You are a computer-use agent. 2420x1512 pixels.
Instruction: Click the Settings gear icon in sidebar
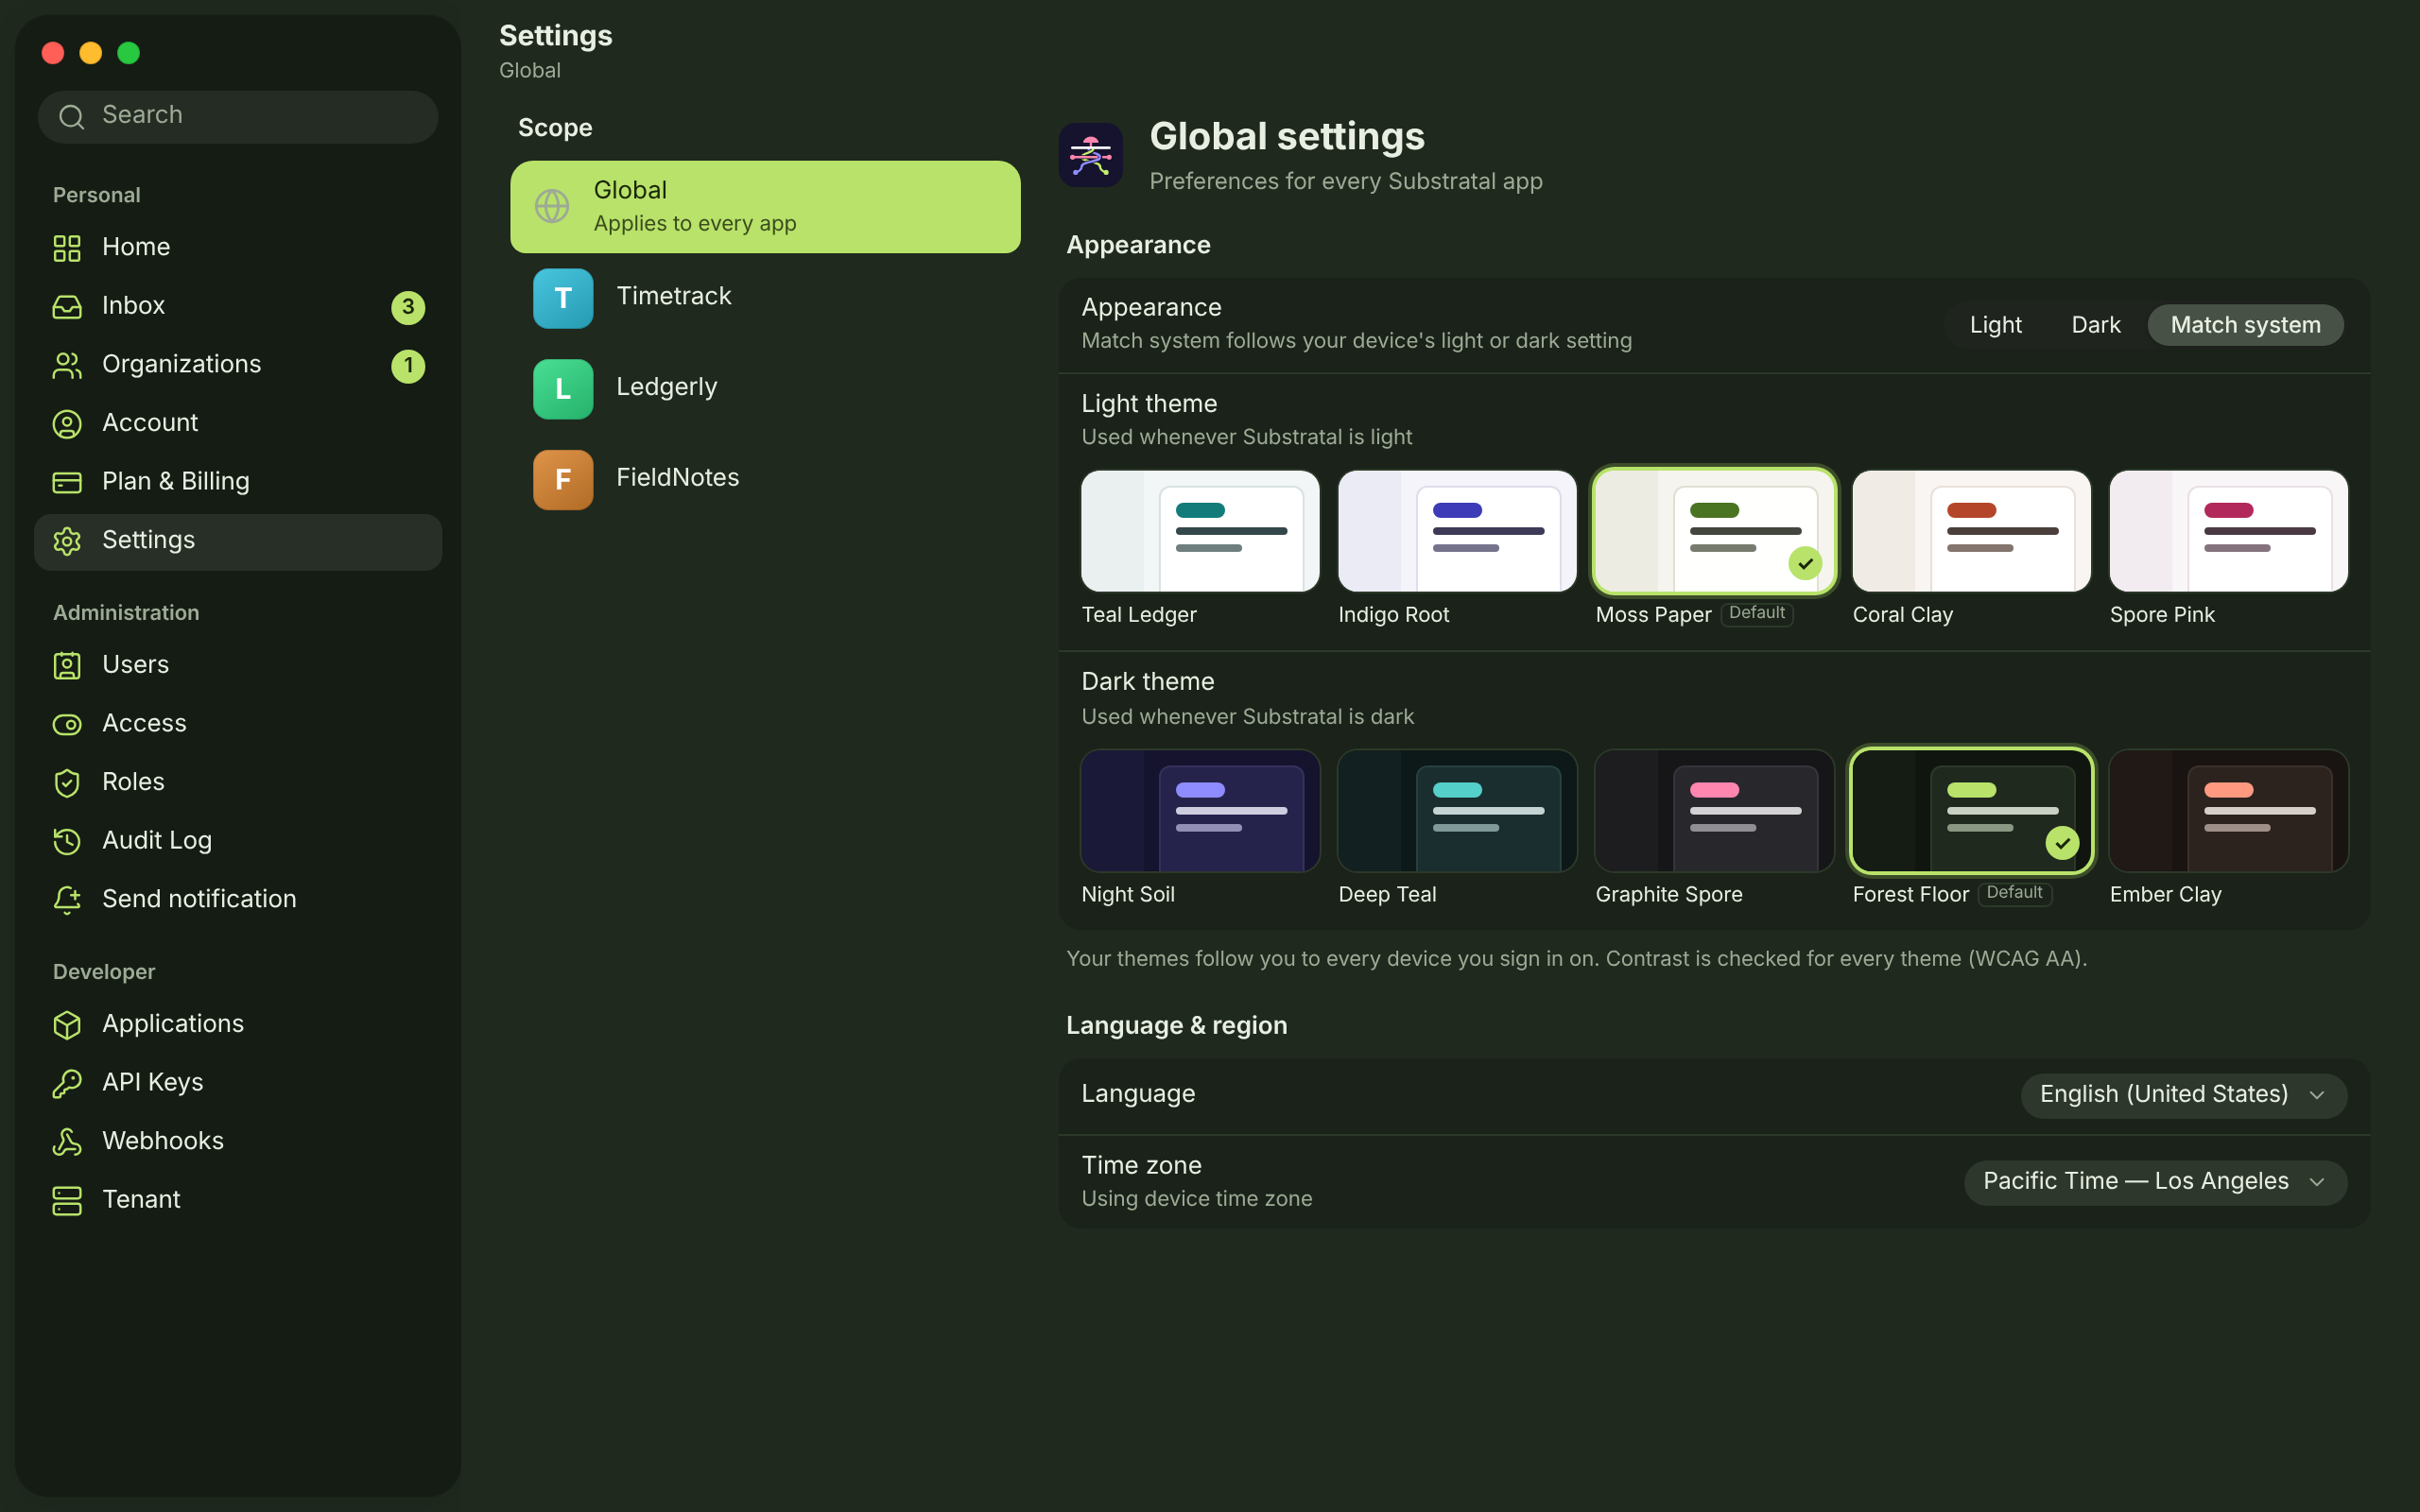tap(67, 541)
